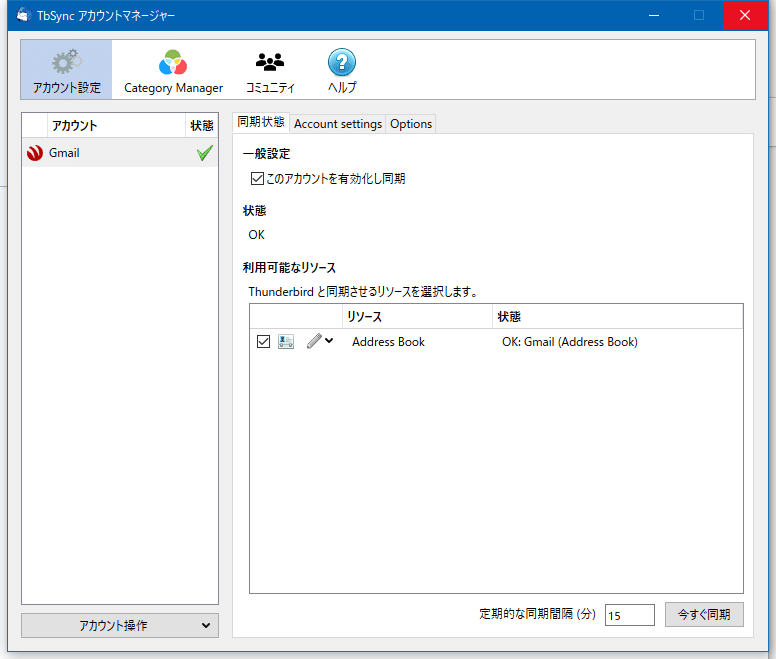Select the Gmail account row

point(120,153)
